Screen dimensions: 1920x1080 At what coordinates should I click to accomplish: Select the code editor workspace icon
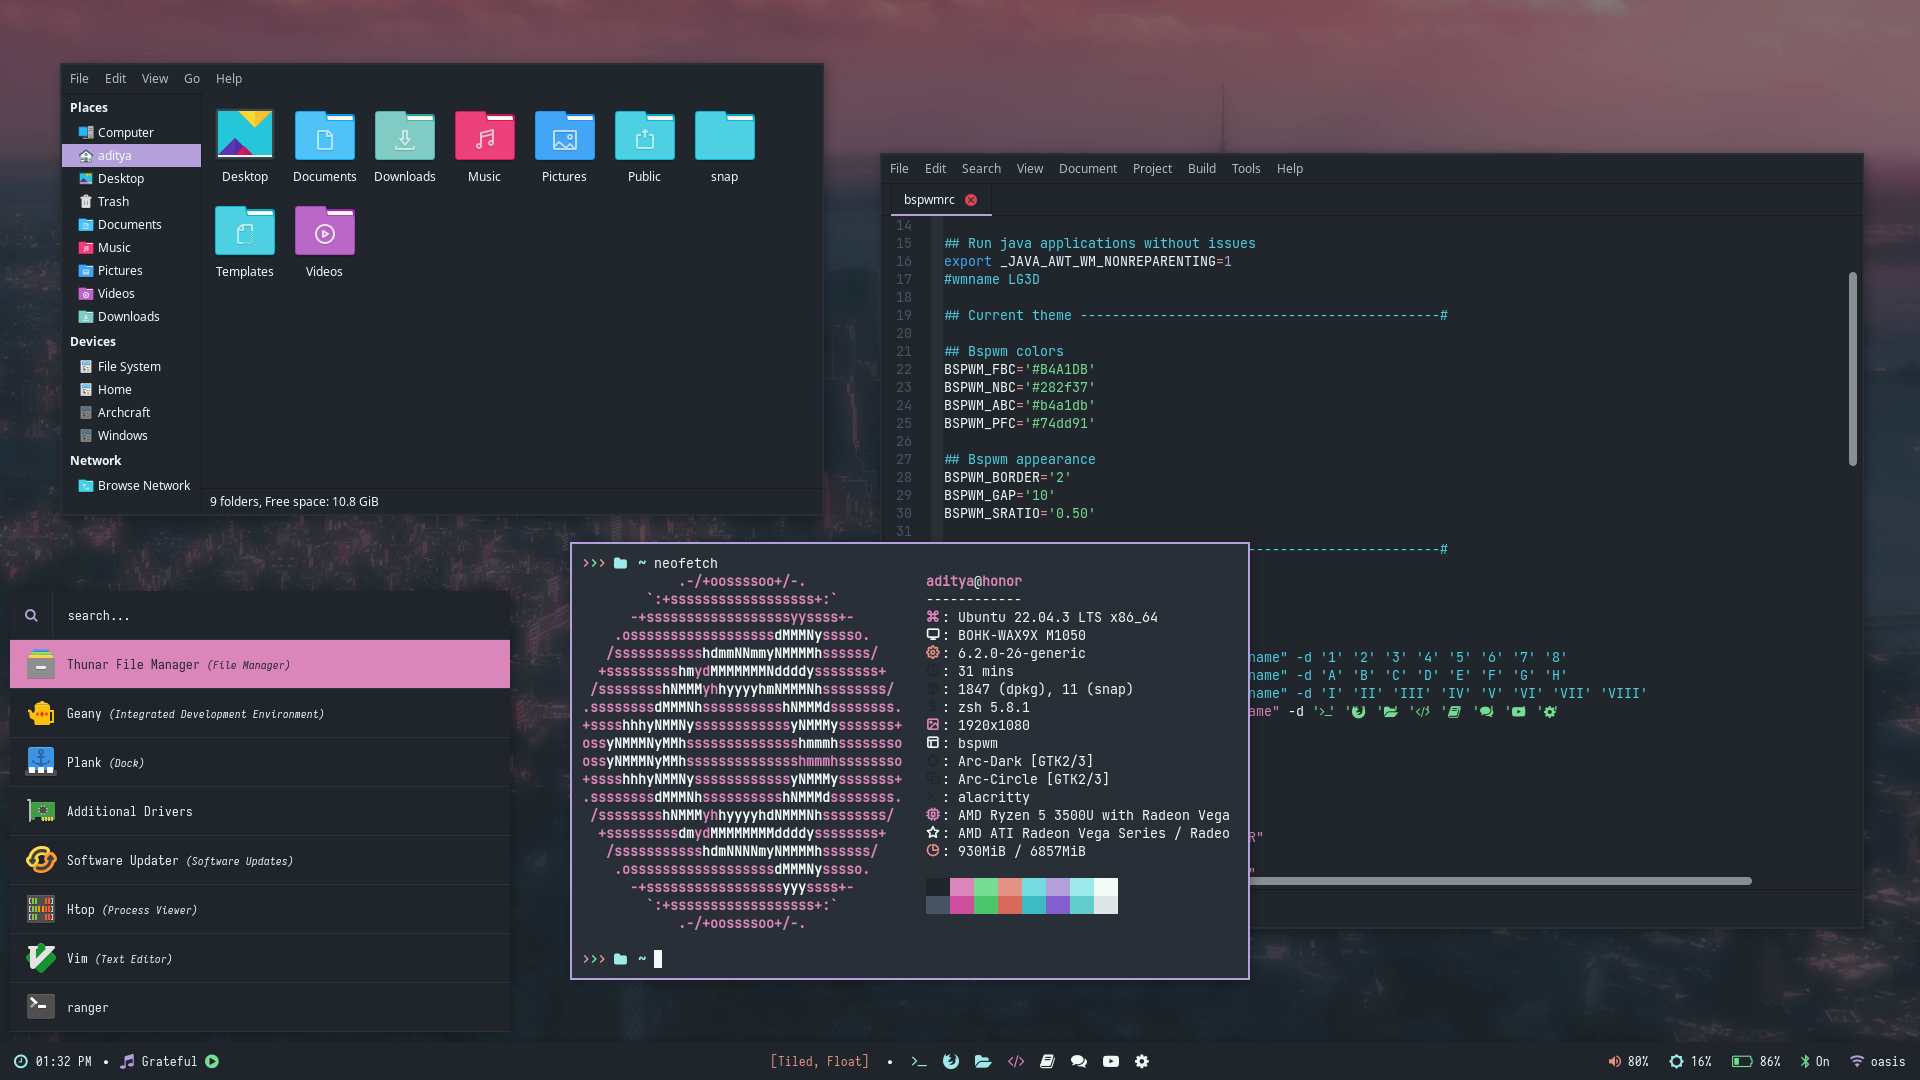(x=1016, y=1062)
